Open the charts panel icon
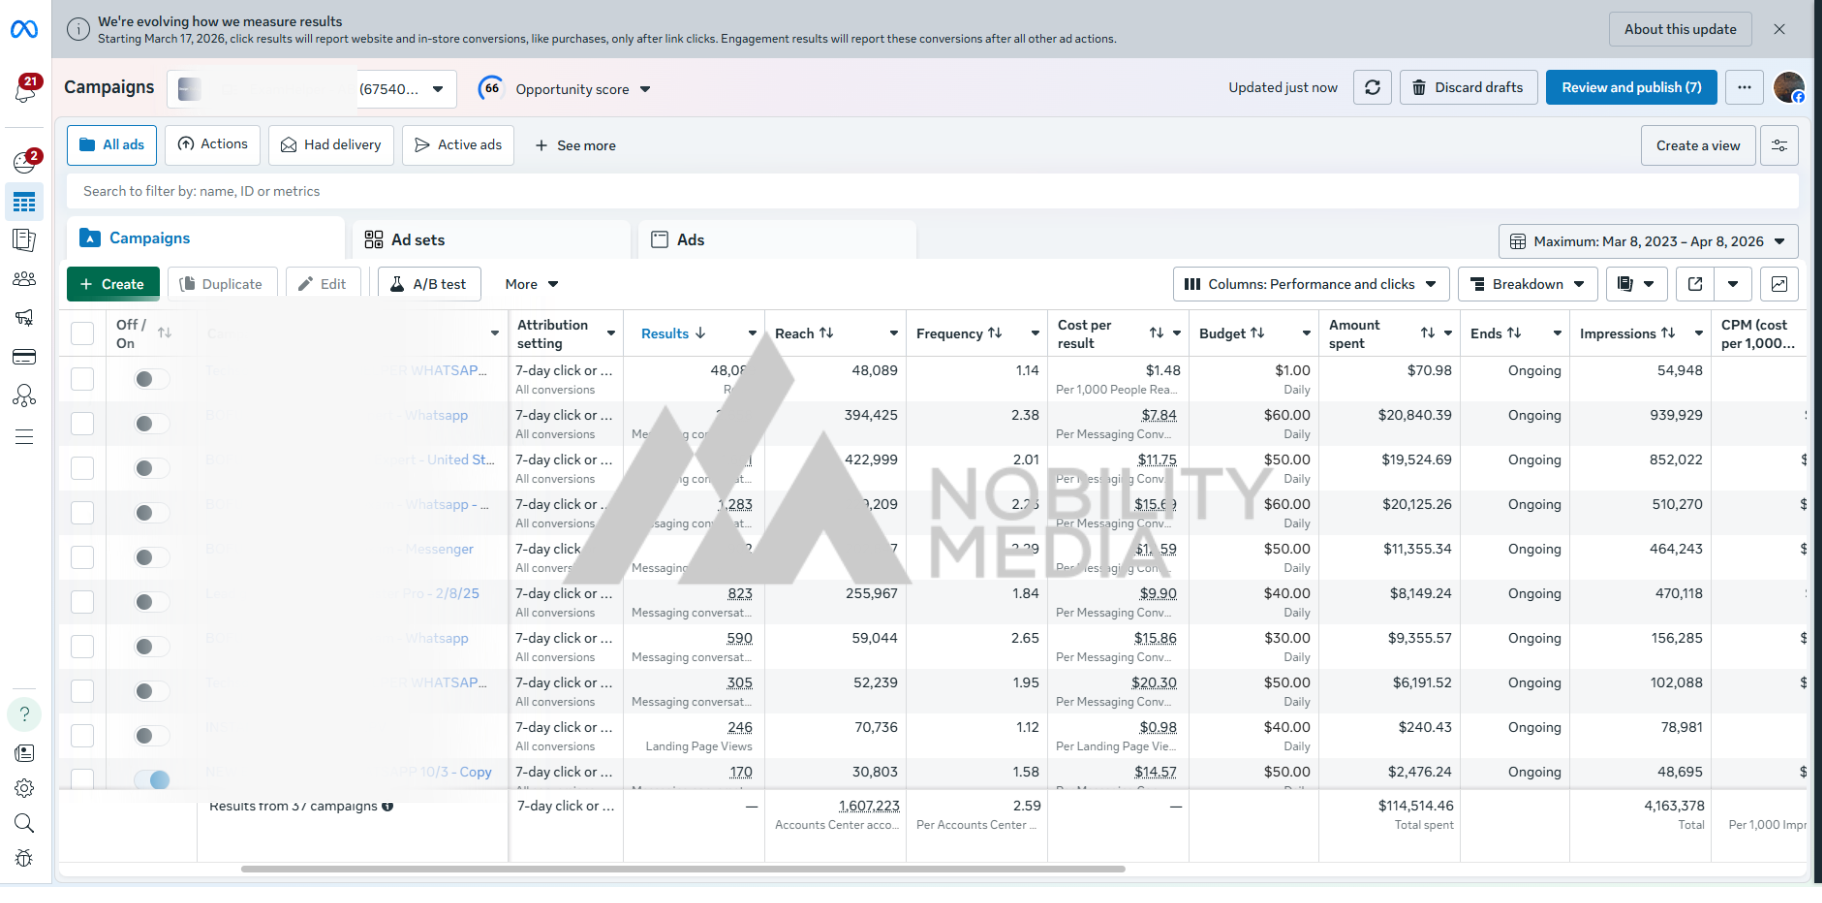 tap(1779, 284)
